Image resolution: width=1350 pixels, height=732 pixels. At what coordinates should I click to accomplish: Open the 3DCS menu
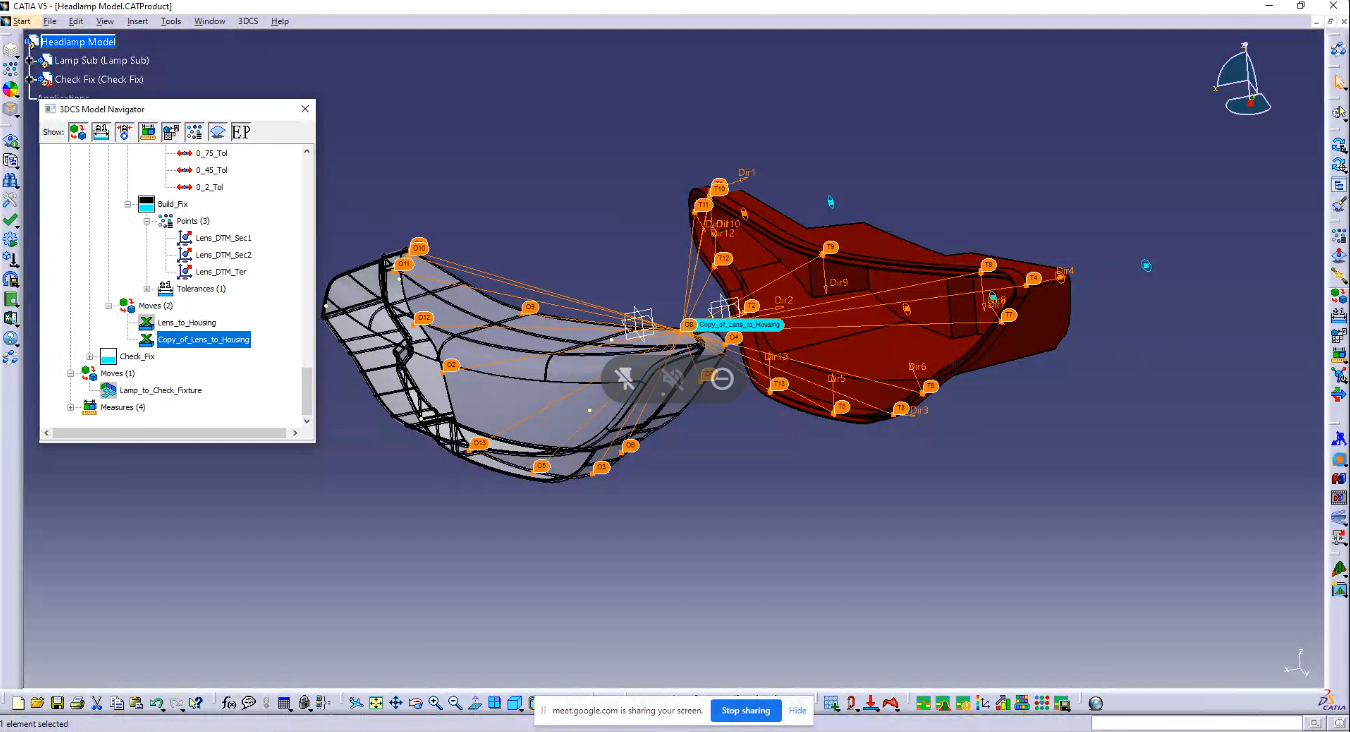click(x=247, y=21)
